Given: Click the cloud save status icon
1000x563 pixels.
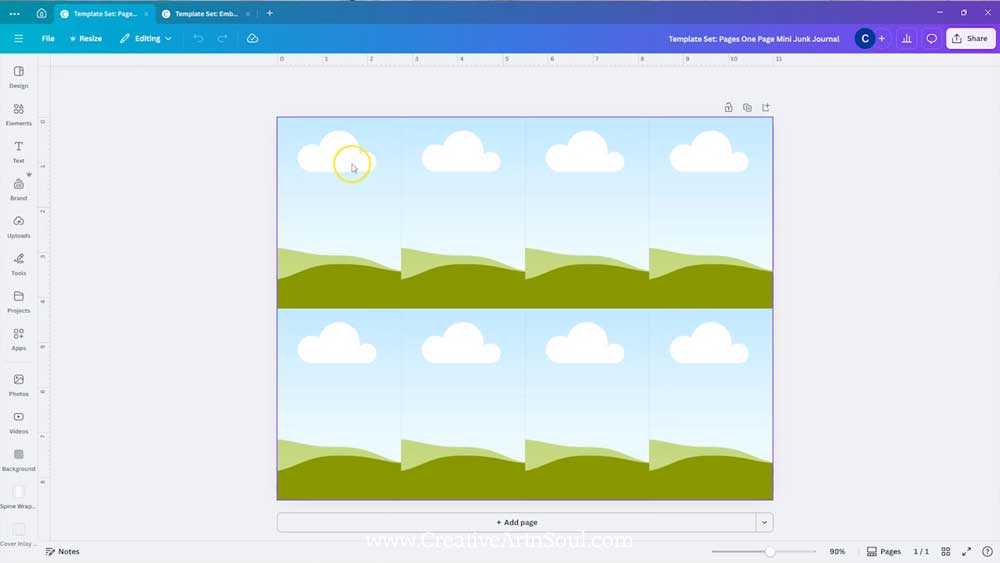Looking at the screenshot, I should point(252,38).
